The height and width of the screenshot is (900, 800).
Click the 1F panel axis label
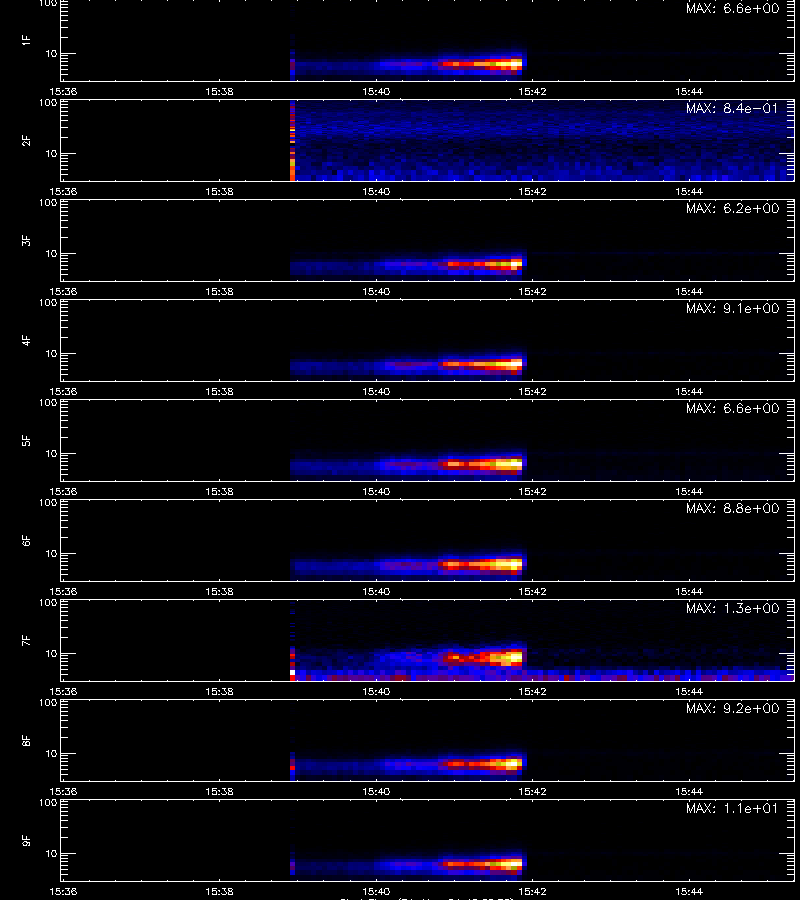[26, 40]
